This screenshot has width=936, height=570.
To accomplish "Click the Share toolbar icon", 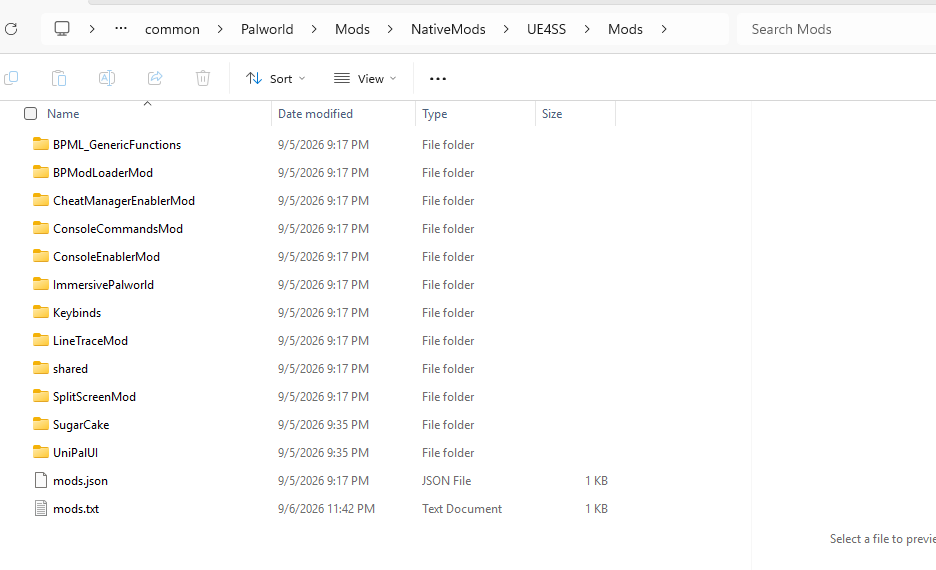I will [155, 78].
